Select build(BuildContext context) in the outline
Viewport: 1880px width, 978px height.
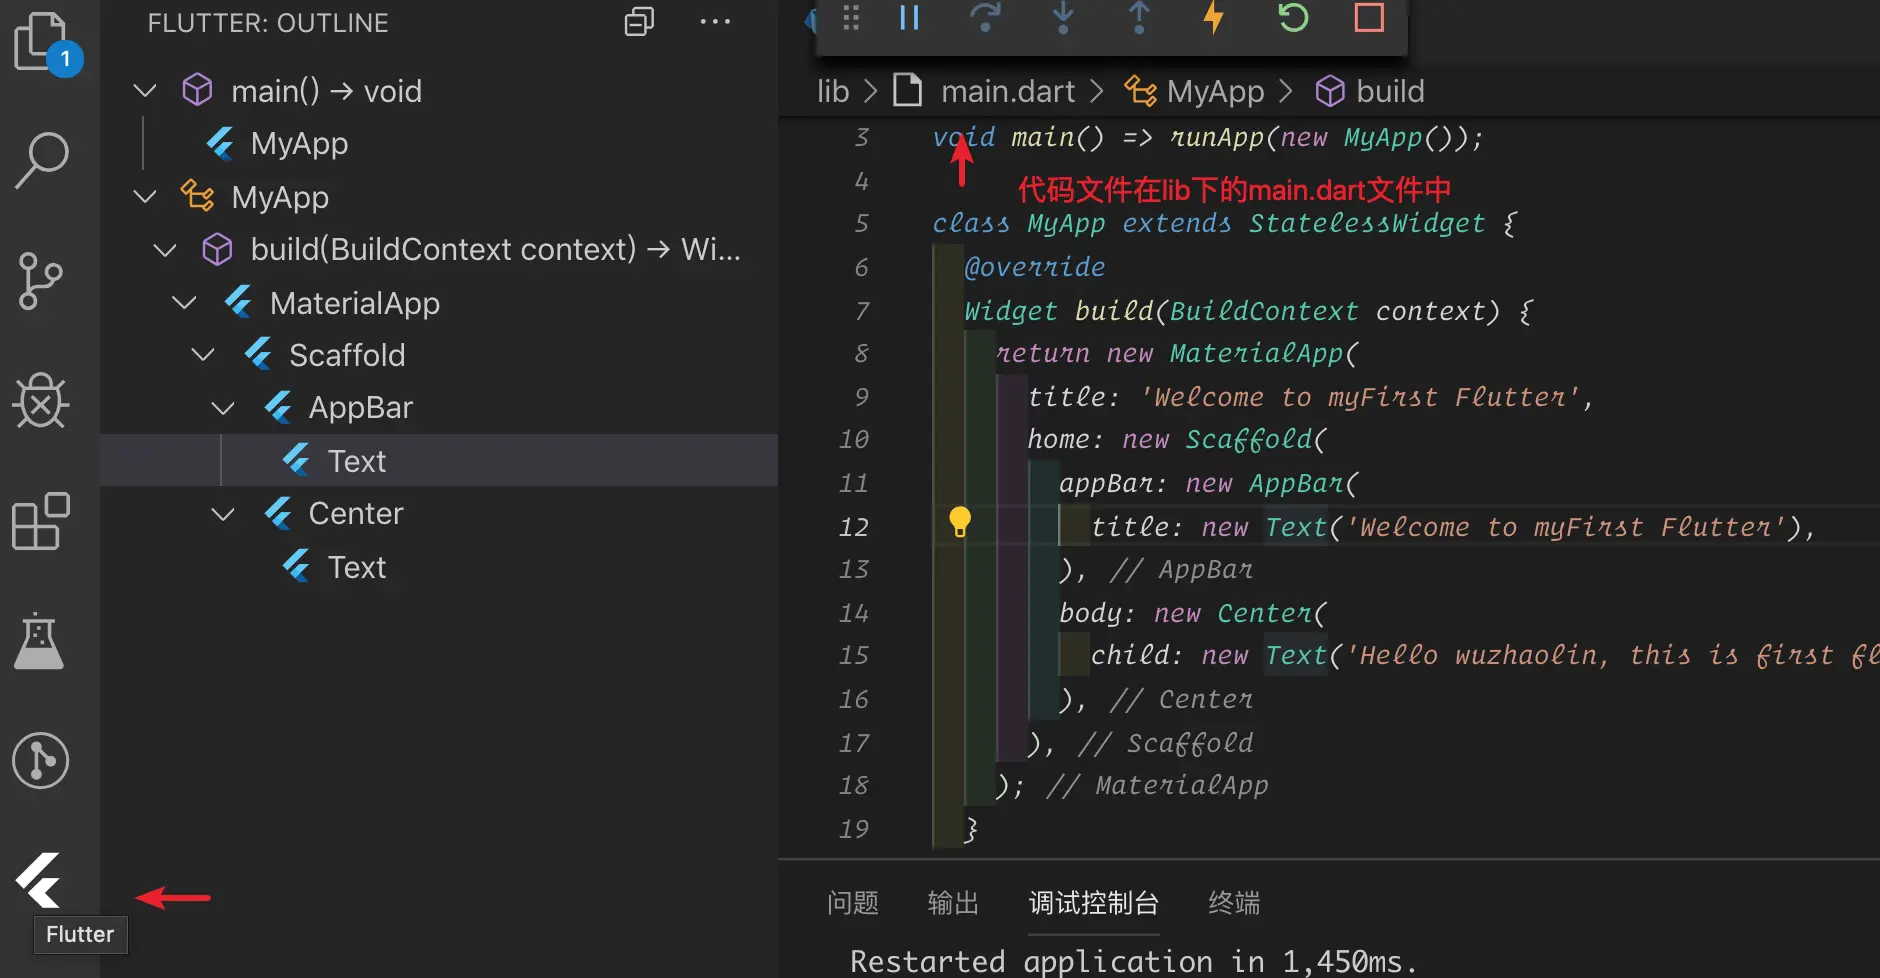coord(439,249)
